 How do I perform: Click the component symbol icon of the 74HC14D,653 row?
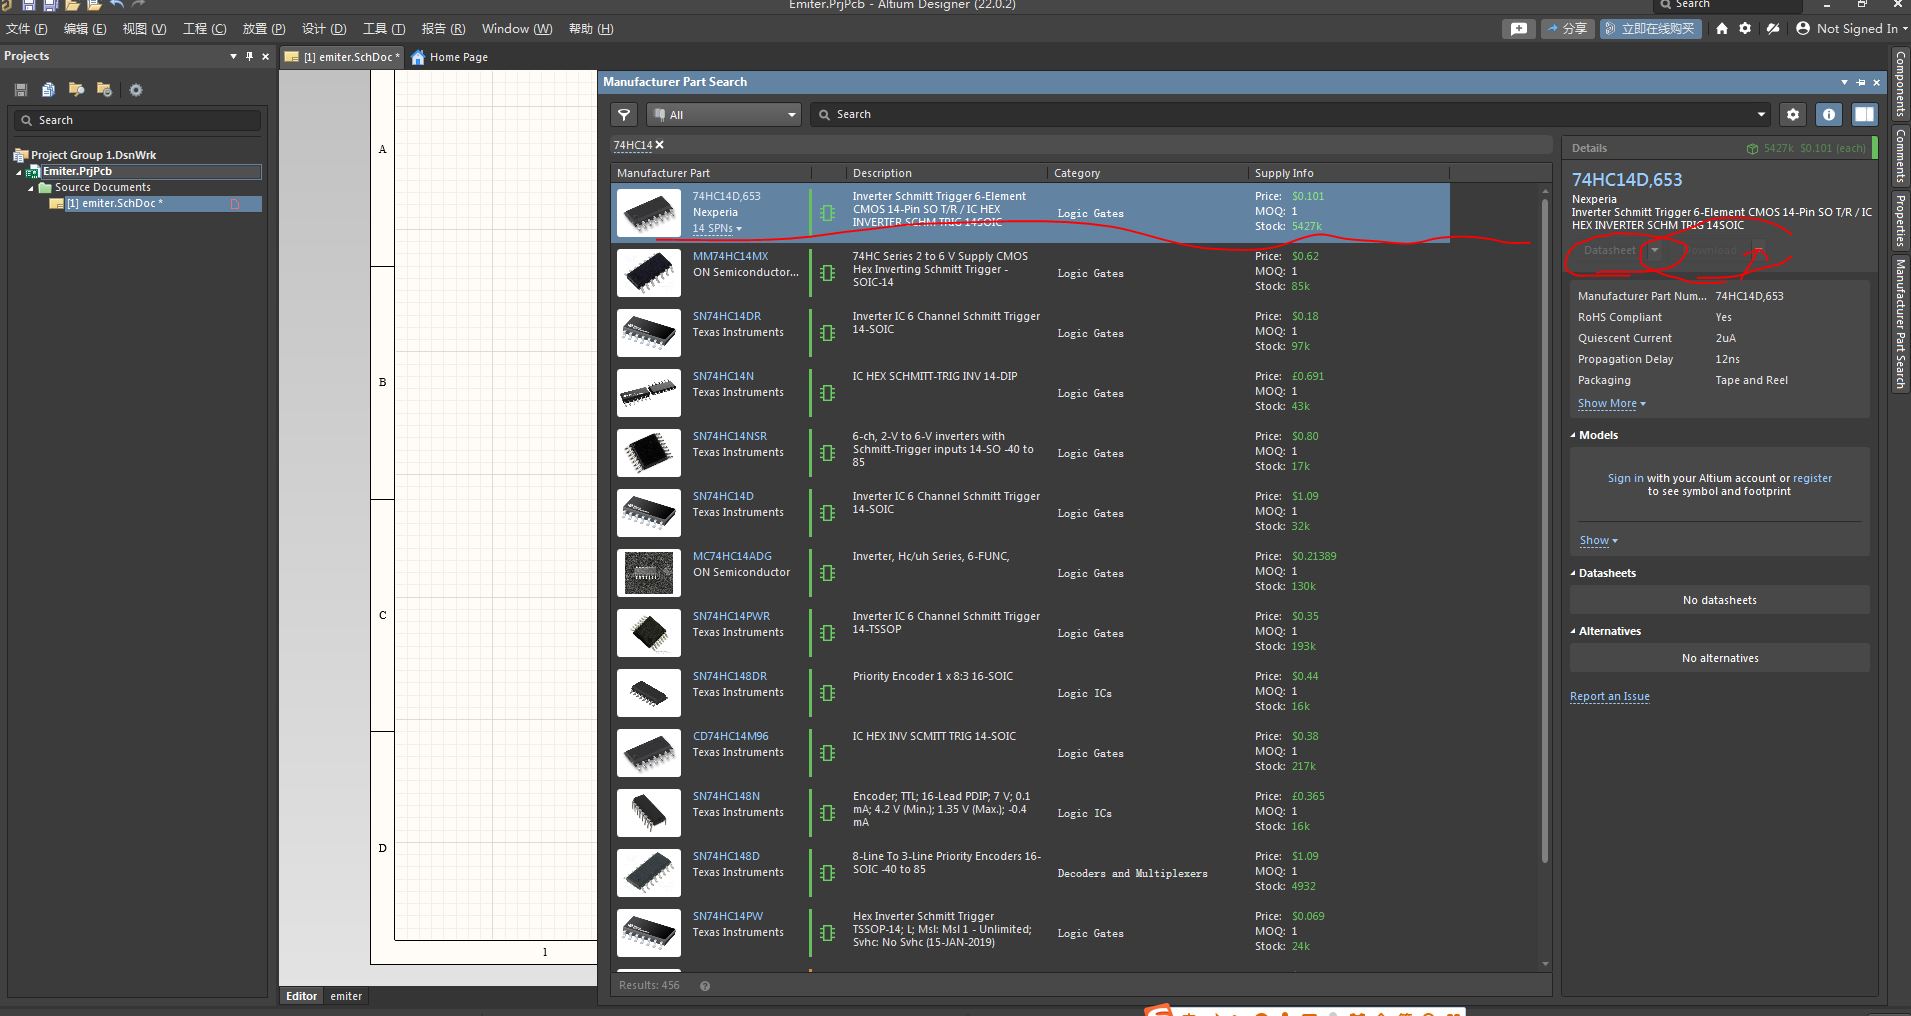[x=827, y=213]
